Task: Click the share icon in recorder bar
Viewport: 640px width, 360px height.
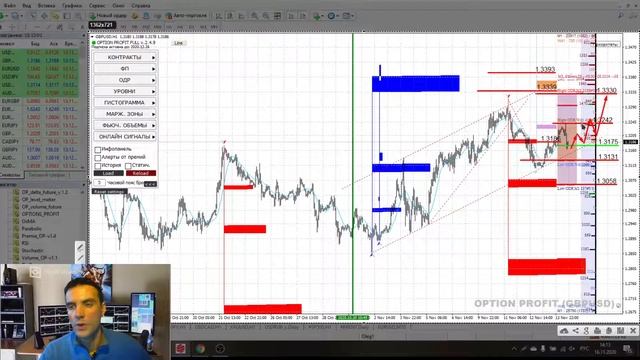Action: [576, 331]
